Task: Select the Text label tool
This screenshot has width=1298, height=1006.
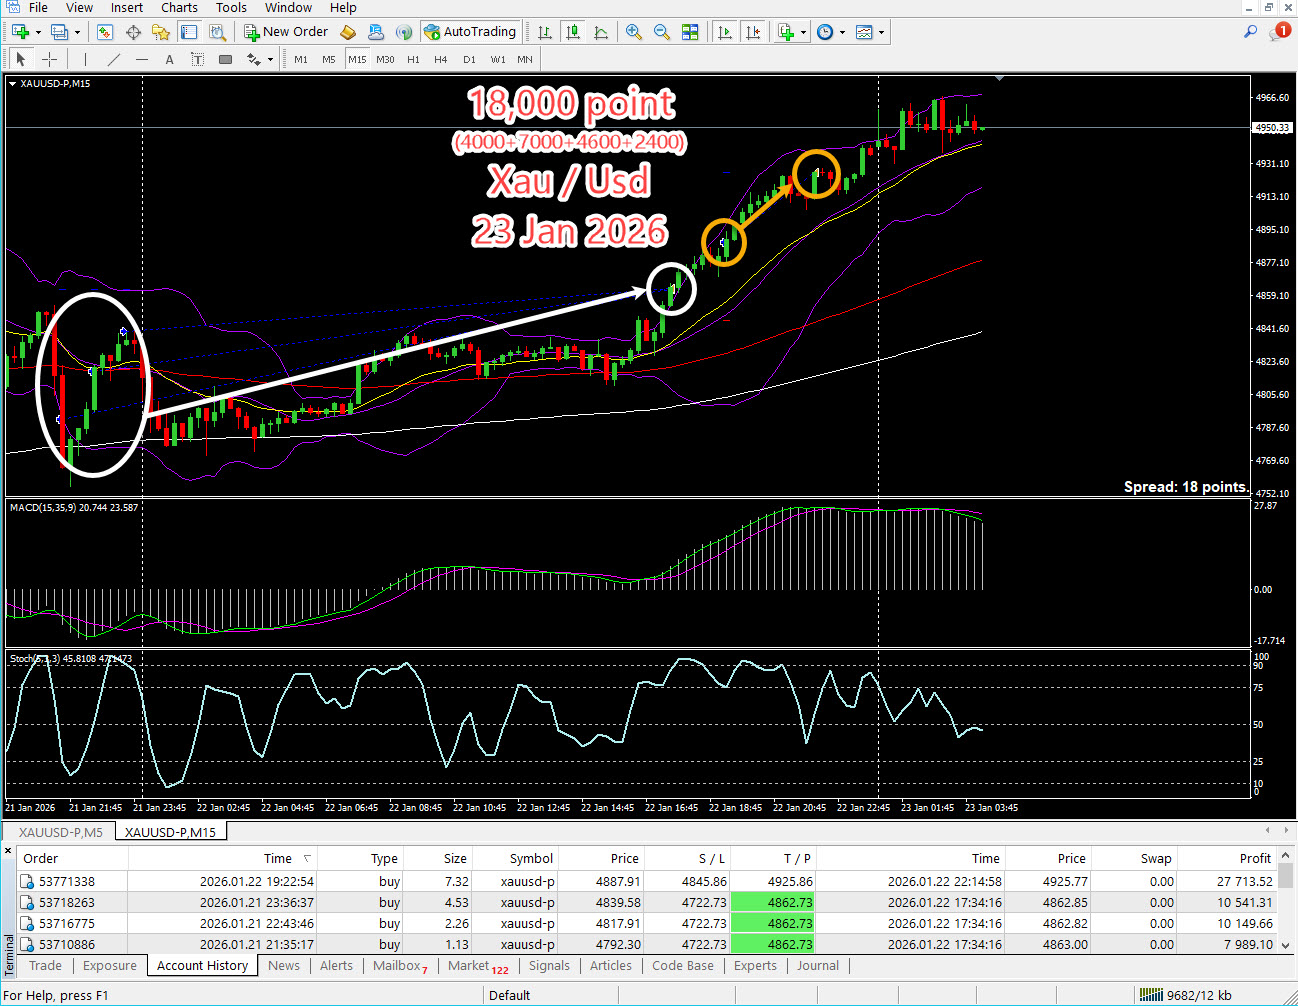Action: coord(169,59)
